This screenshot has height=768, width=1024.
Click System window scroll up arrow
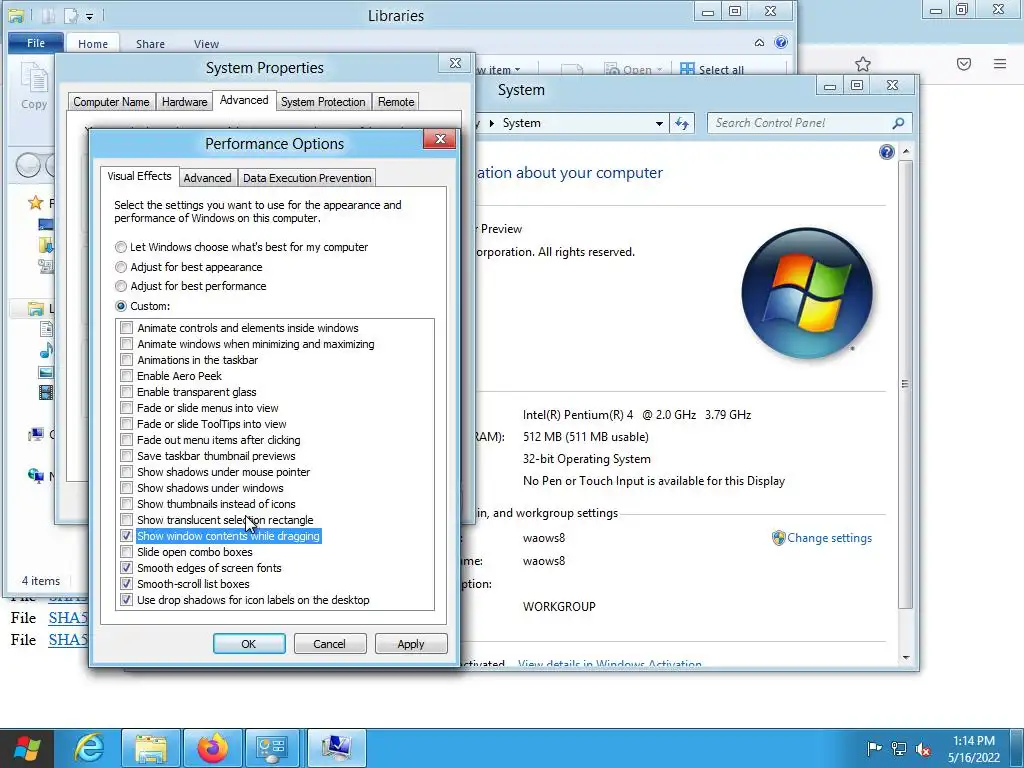(x=906, y=152)
